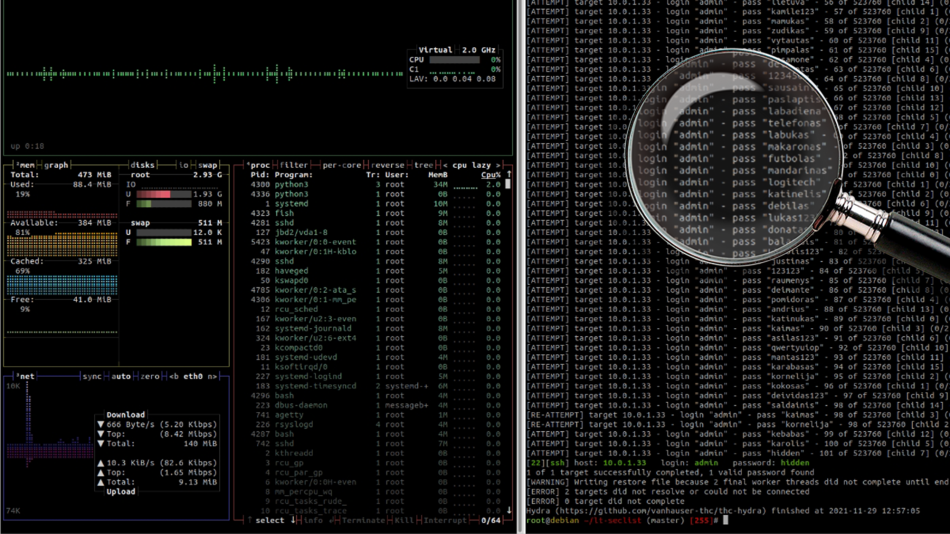
Task: Click the scroll down arrow in process list
Action: point(509,510)
